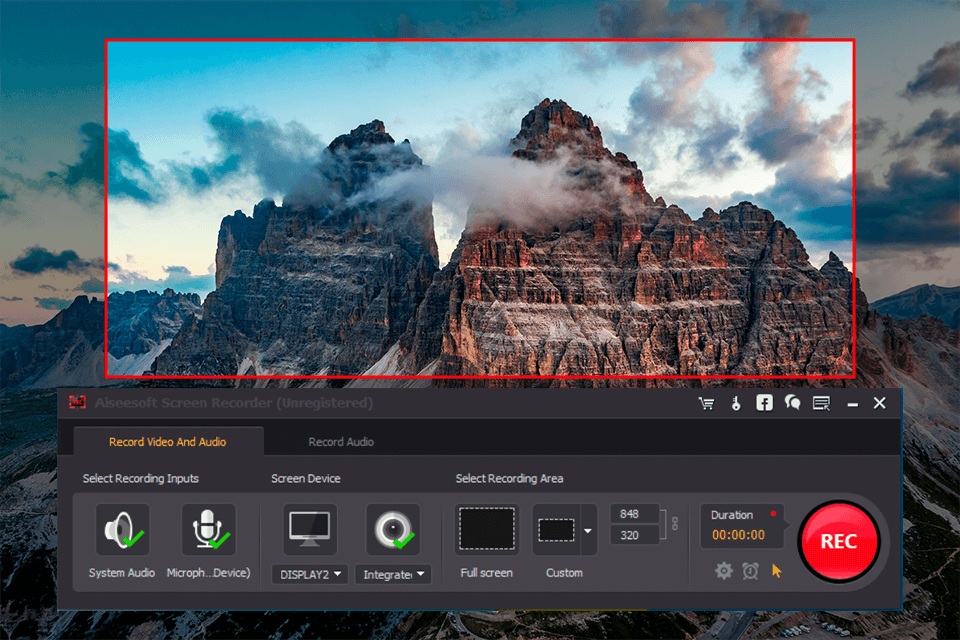This screenshot has width=960, height=640.
Task: Click the width field showing 848
Action: click(x=634, y=514)
